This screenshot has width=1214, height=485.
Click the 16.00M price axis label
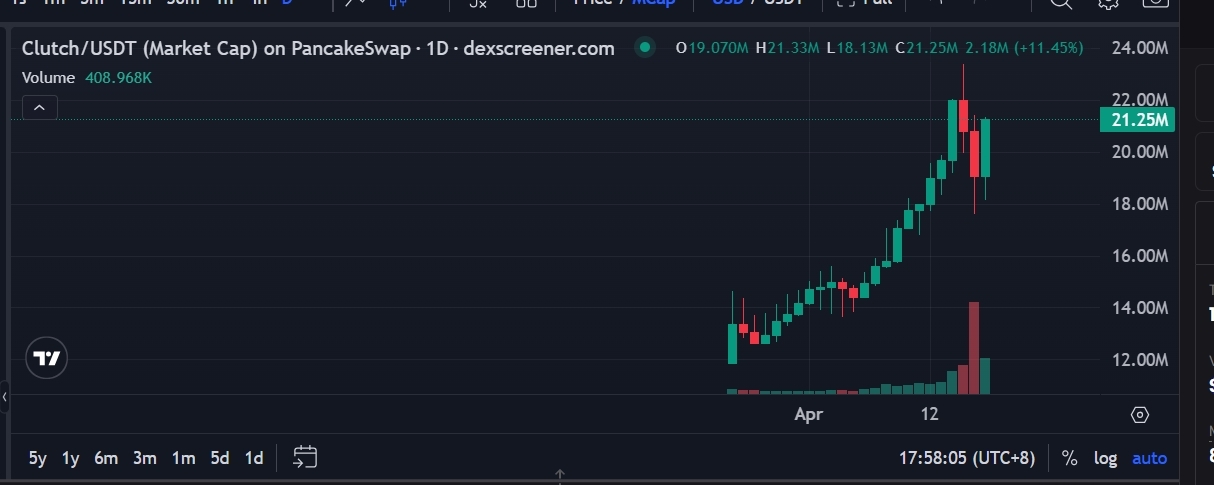[1140, 256]
